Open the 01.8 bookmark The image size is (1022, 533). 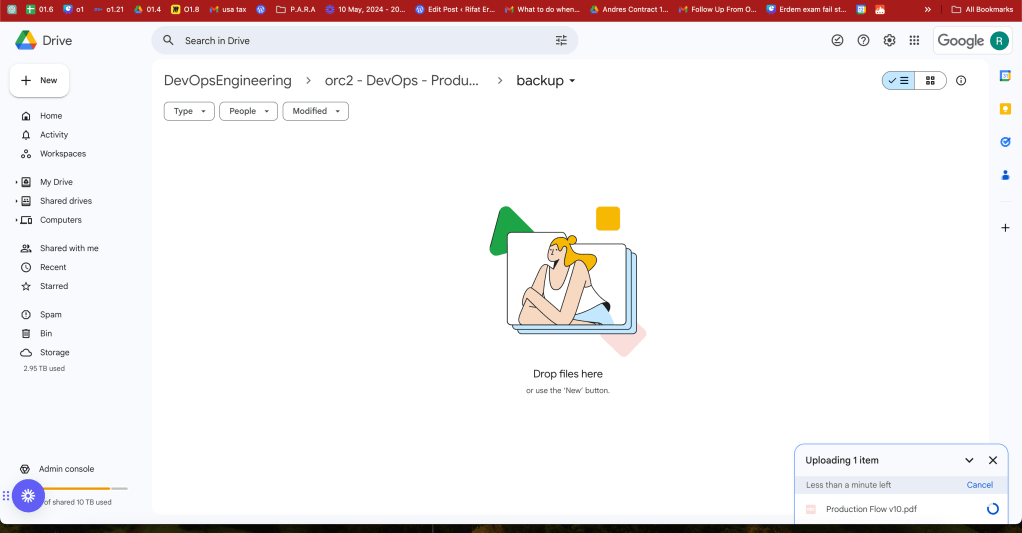pyautogui.click(x=185, y=10)
